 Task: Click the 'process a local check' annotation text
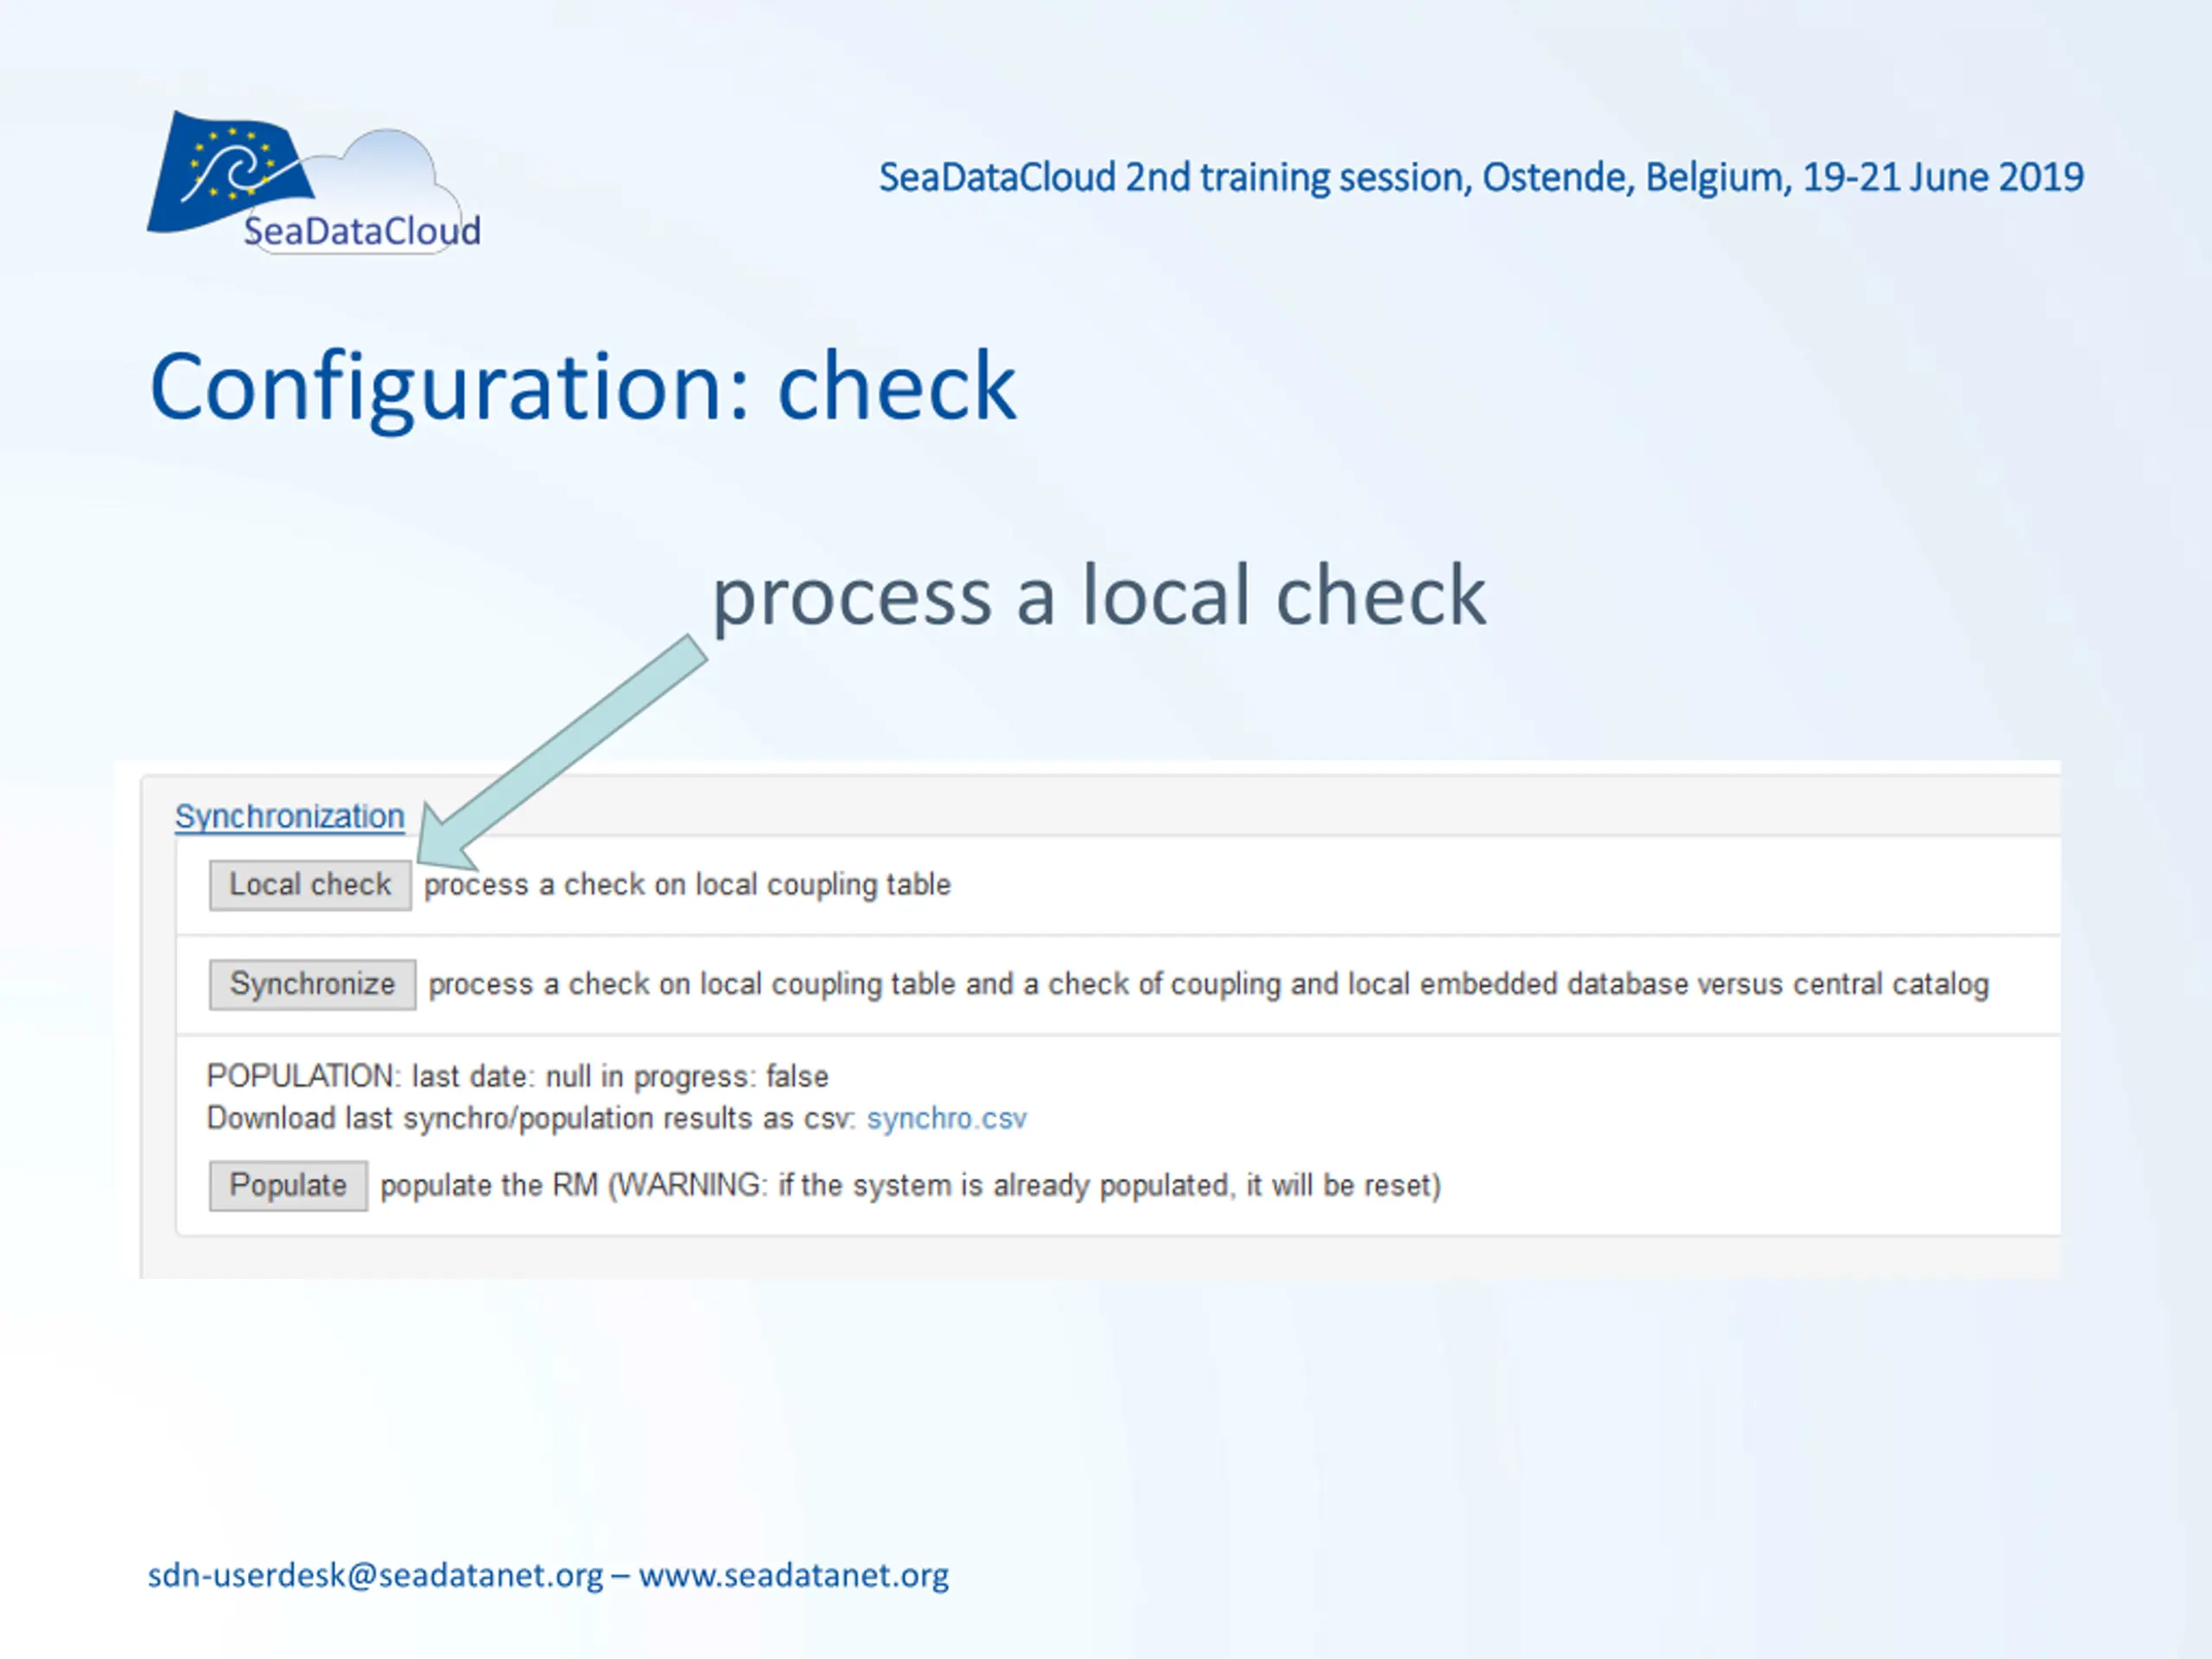pyautogui.click(x=1098, y=596)
